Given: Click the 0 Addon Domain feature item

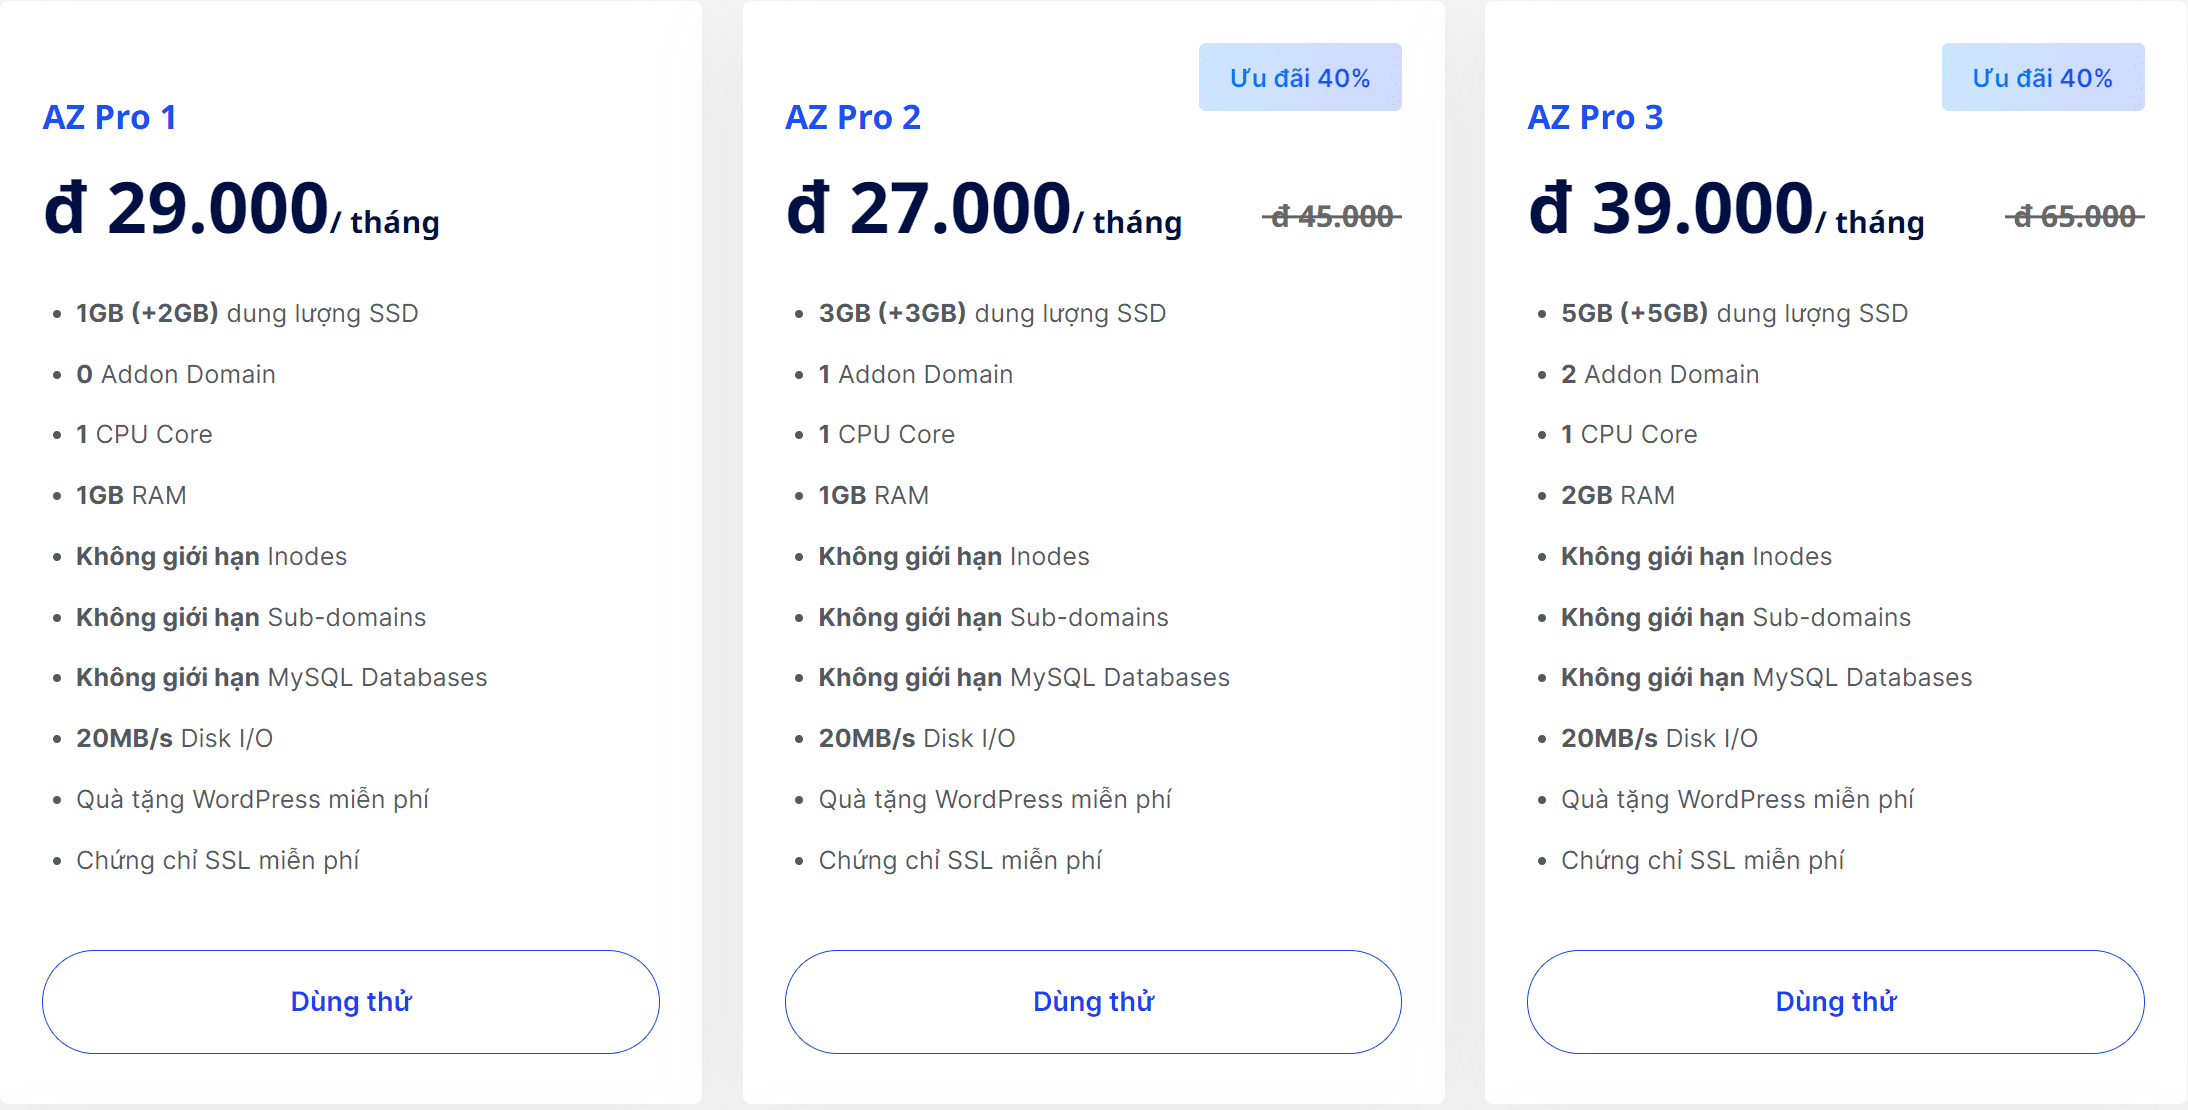Looking at the screenshot, I should (x=176, y=374).
